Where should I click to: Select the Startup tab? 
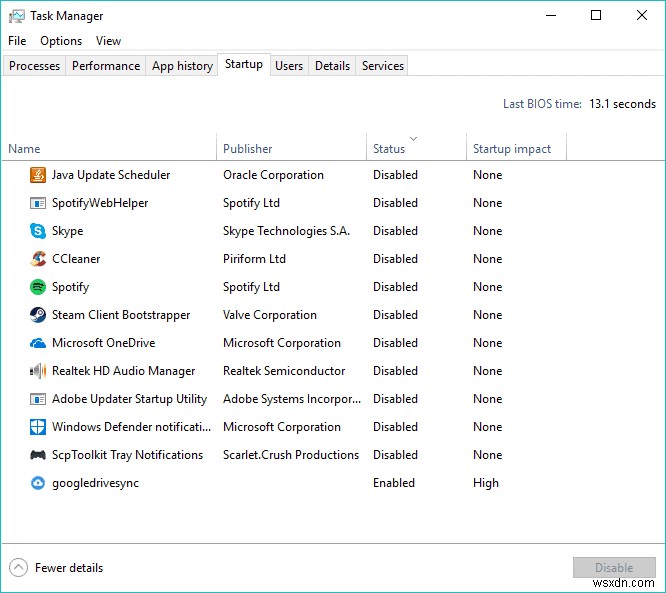(244, 64)
